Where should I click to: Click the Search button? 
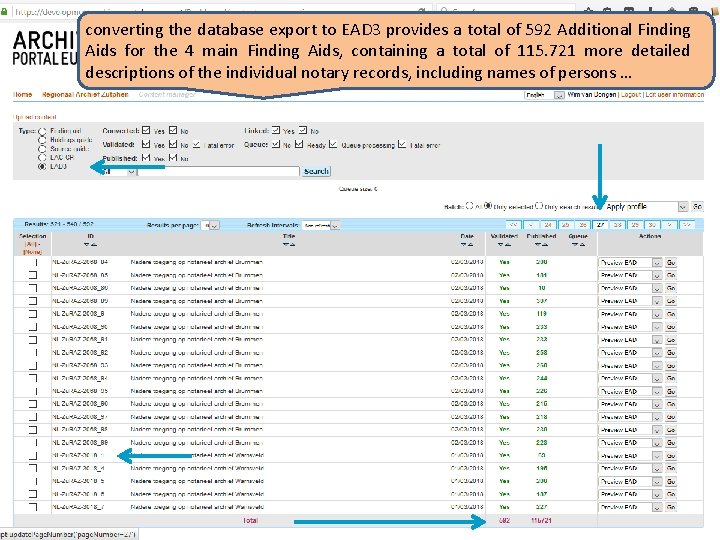pyautogui.click(x=316, y=171)
